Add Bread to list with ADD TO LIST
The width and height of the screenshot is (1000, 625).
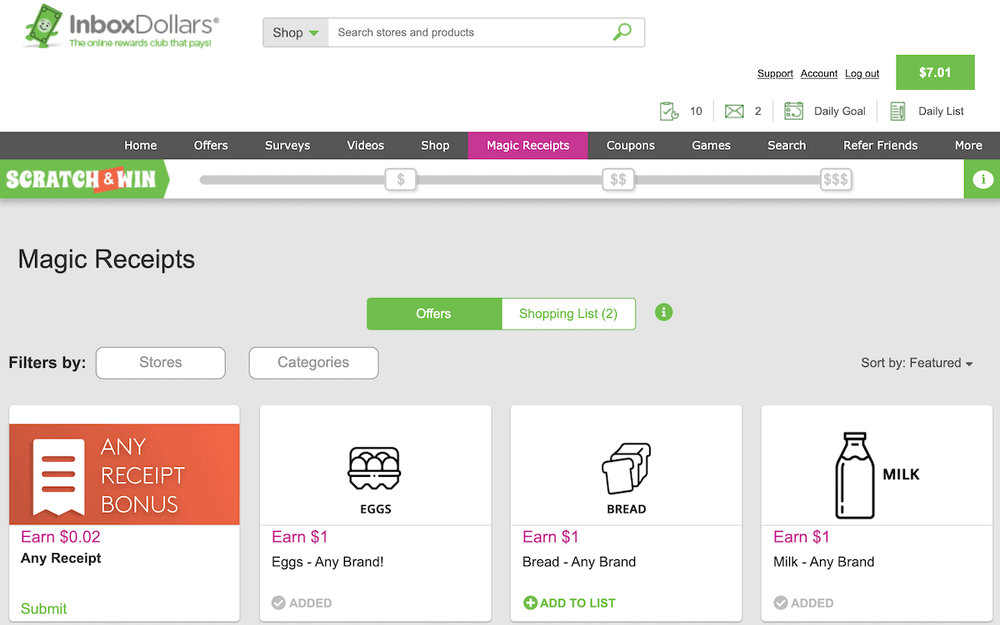(x=569, y=602)
